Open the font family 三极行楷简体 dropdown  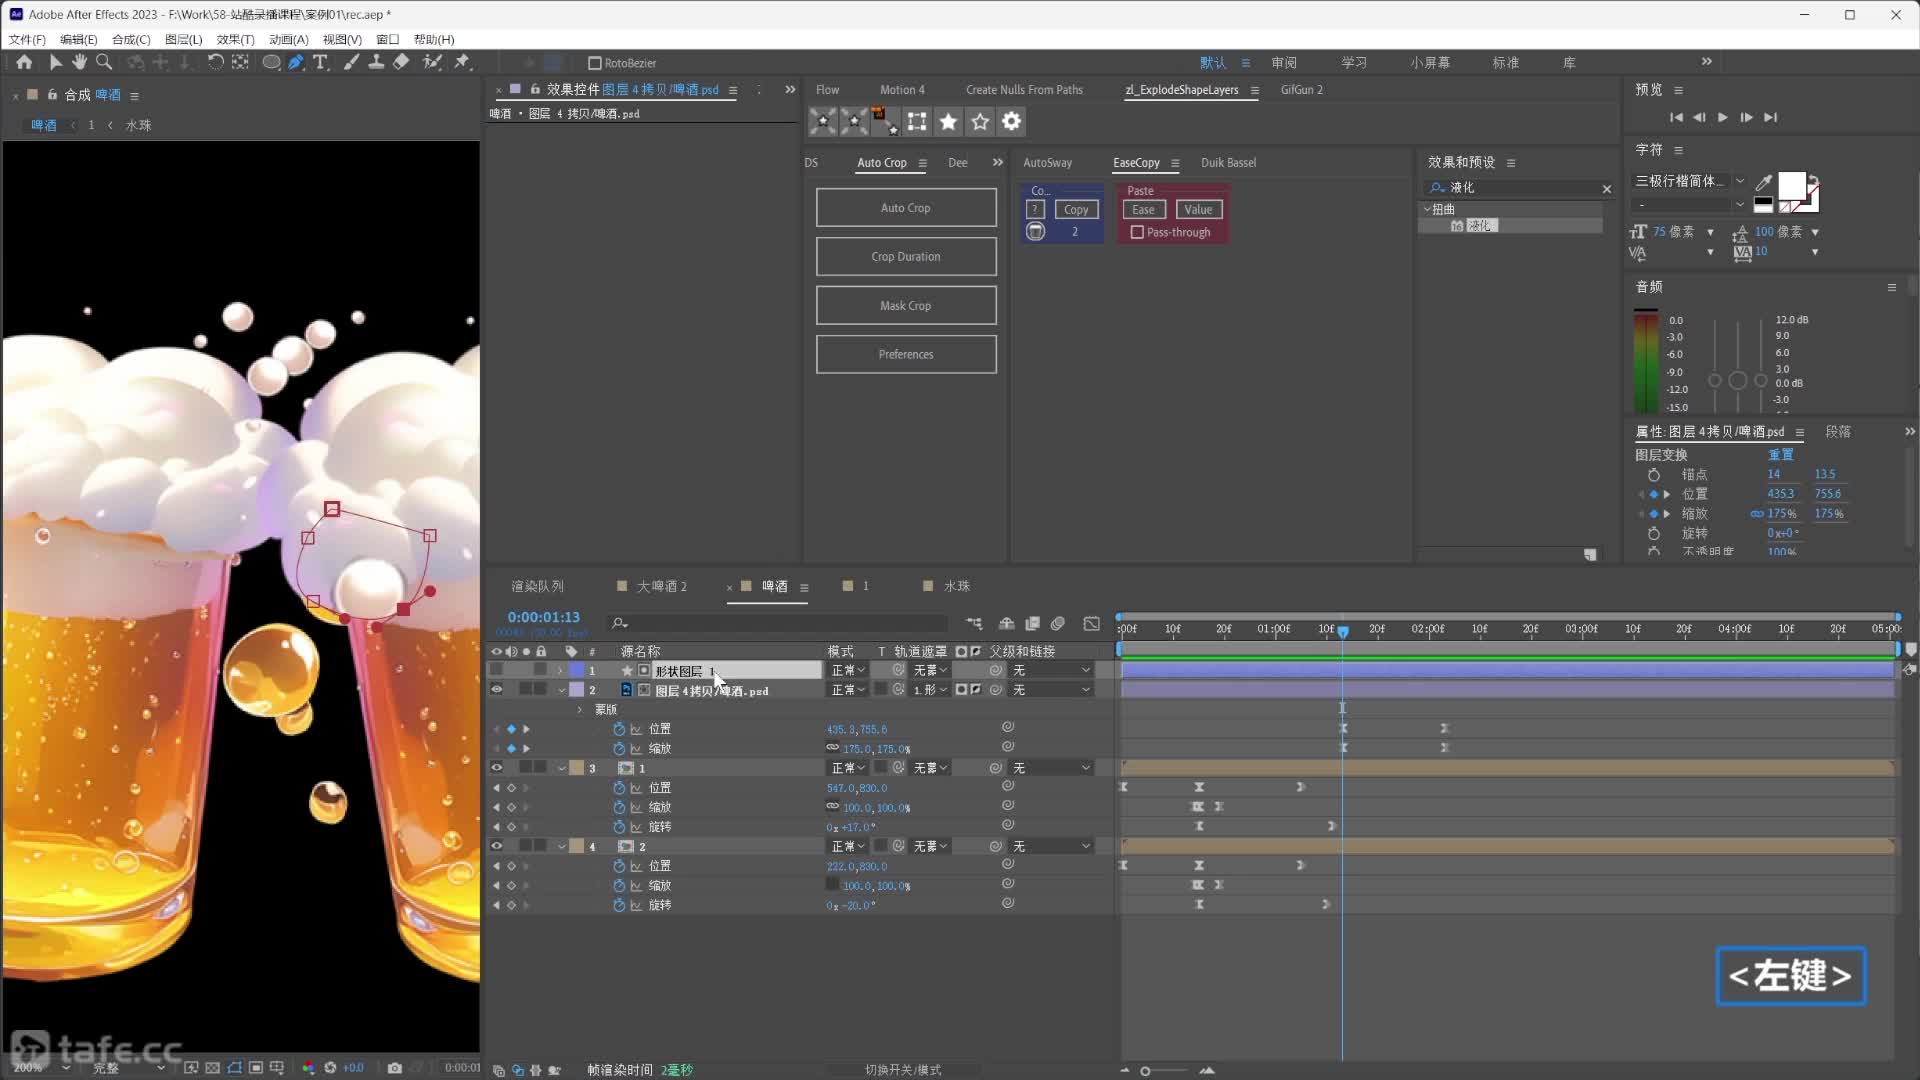click(x=1740, y=181)
